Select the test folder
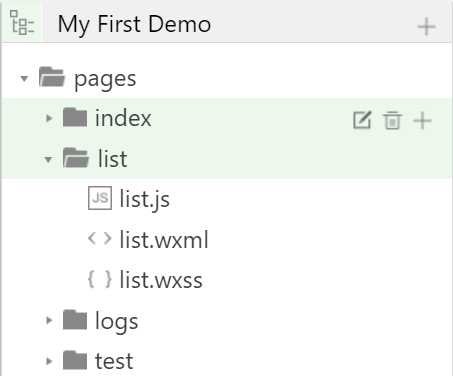The width and height of the screenshot is (453, 376). (114, 361)
